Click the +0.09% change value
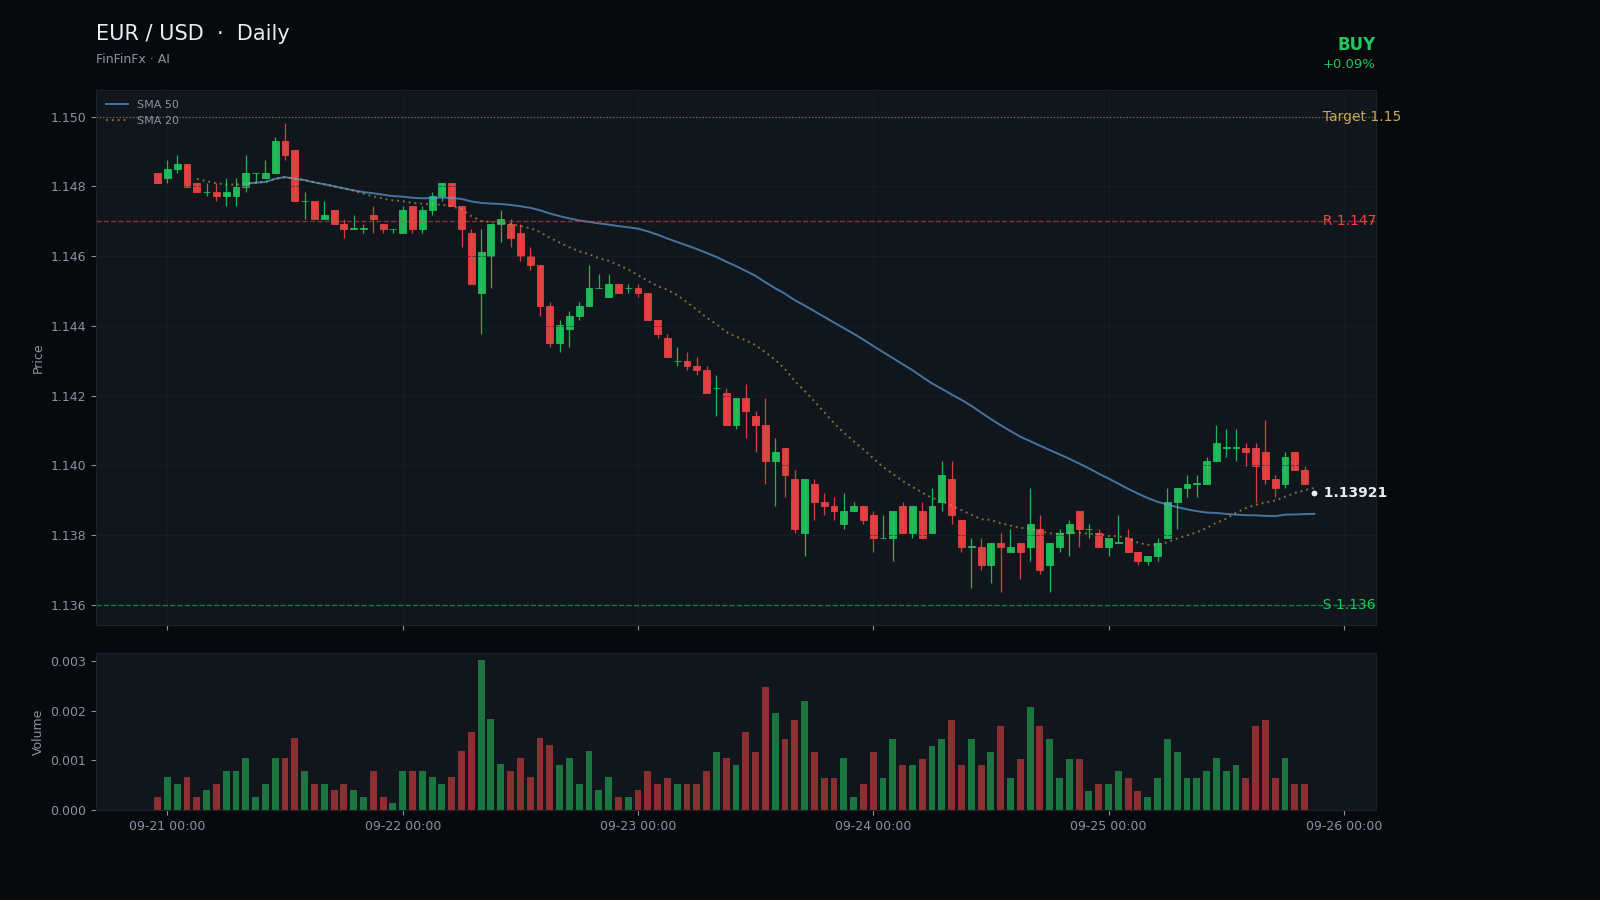Viewport: 1600px width, 900px height. tap(1349, 65)
